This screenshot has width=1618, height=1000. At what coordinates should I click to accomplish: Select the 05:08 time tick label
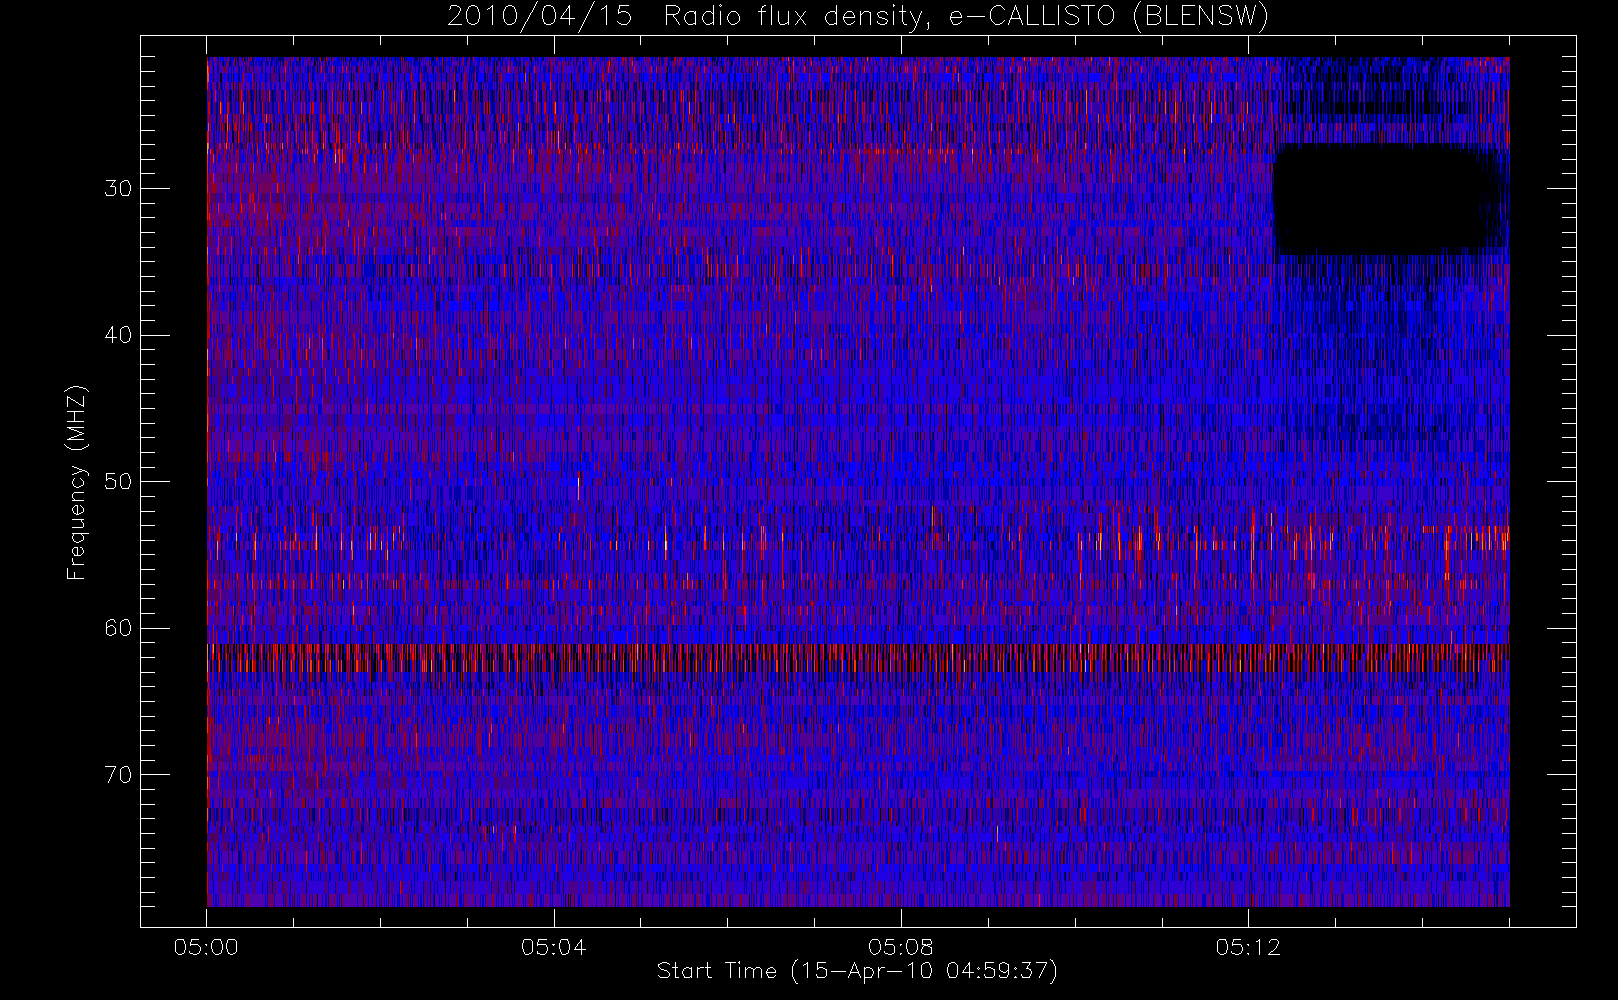tap(900, 947)
